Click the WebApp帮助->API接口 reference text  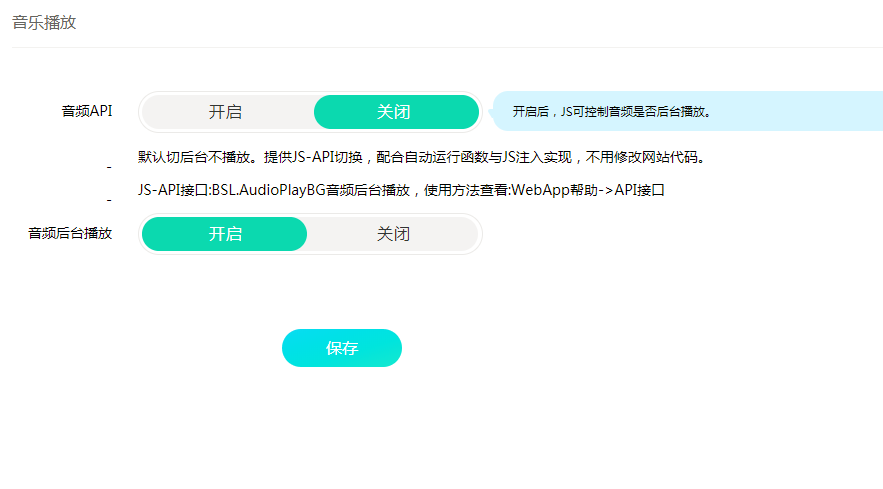588,190
